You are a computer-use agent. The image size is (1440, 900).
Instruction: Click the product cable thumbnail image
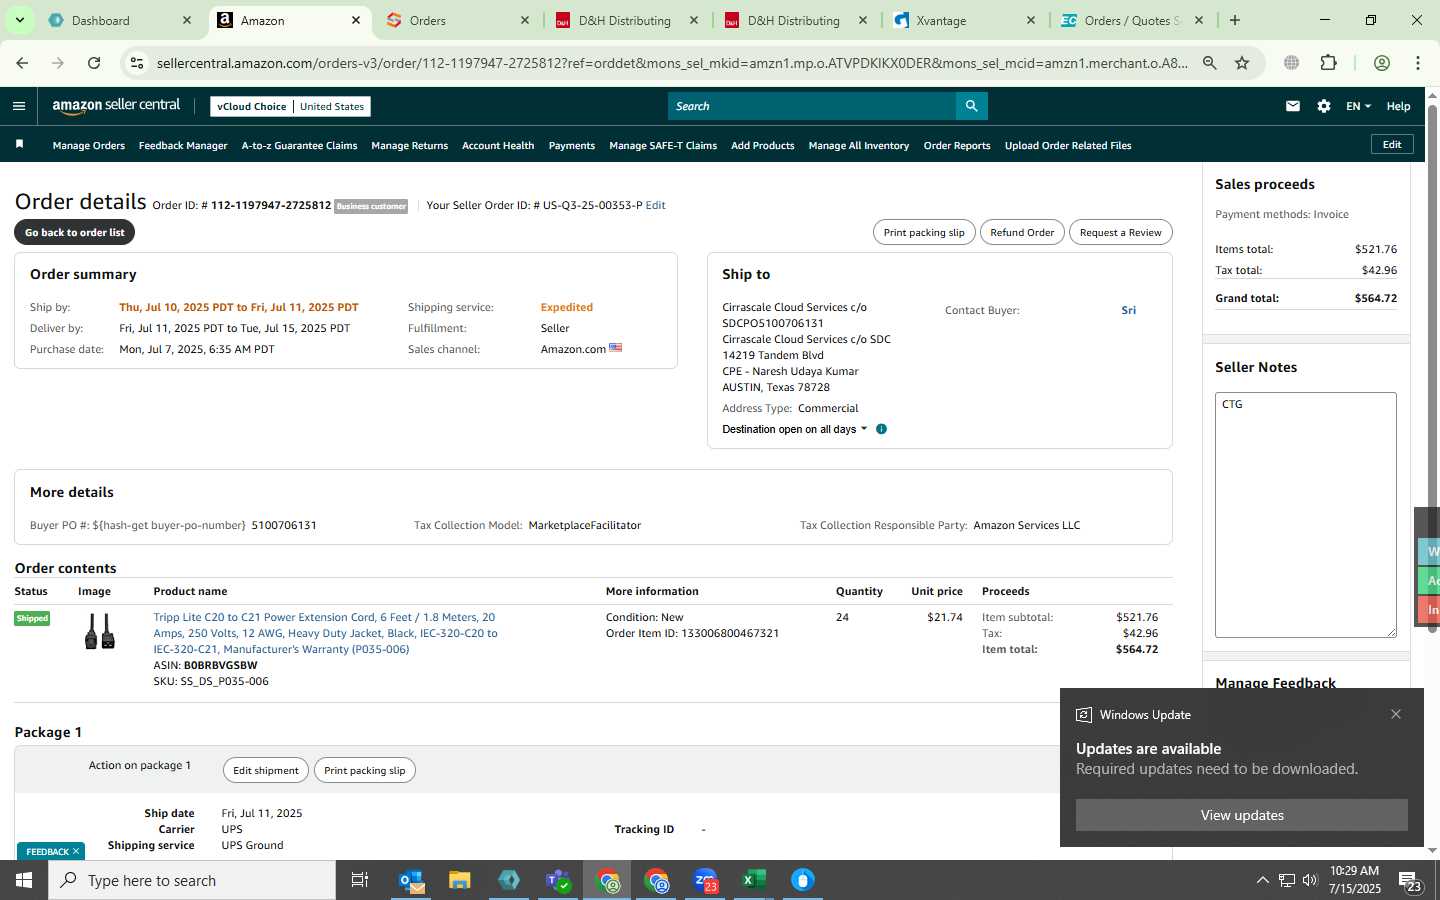pos(99,632)
